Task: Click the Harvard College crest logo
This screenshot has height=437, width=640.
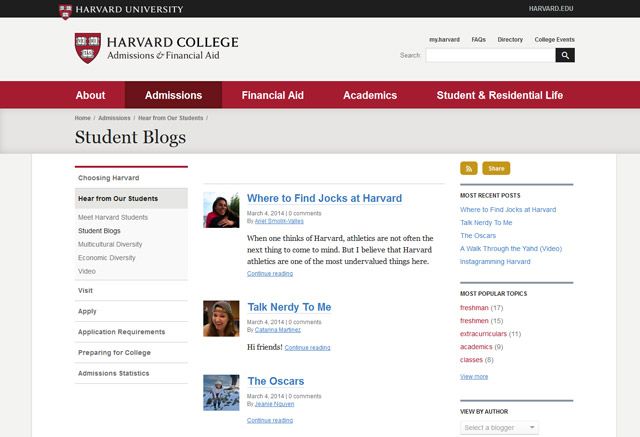Action: (87, 47)
